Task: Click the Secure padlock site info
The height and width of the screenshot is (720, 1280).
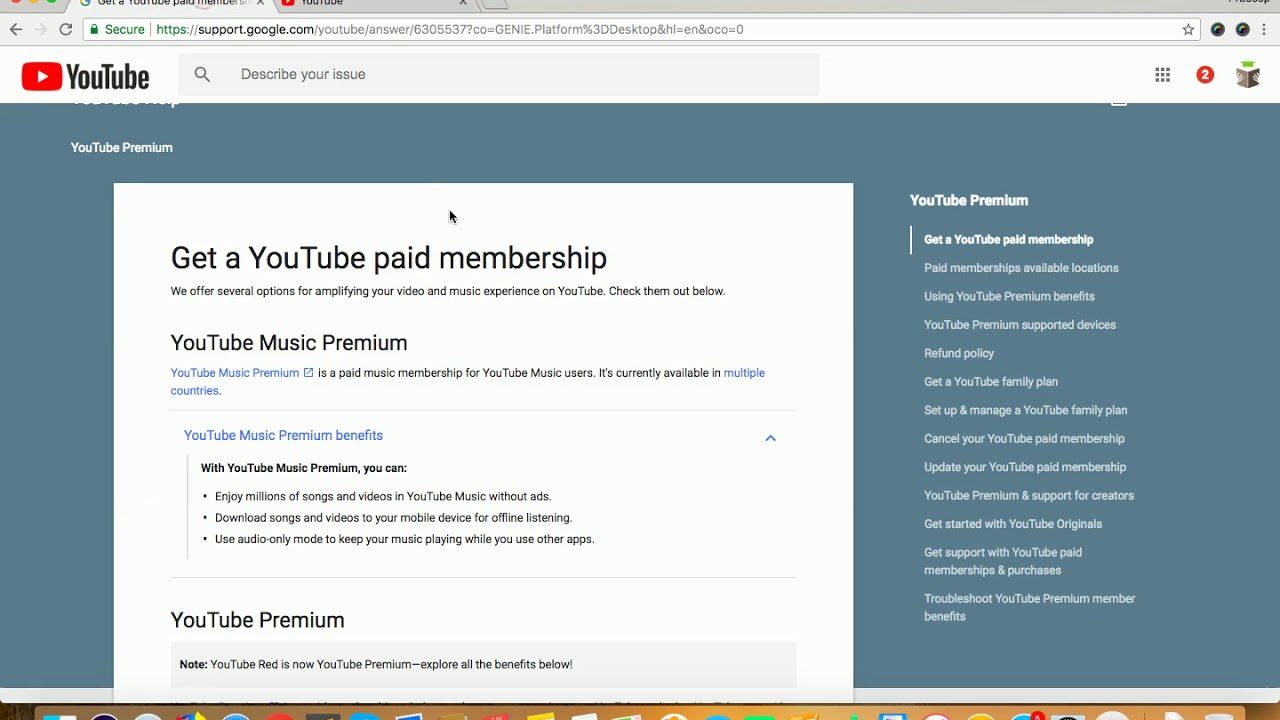Action: (116, 29)
